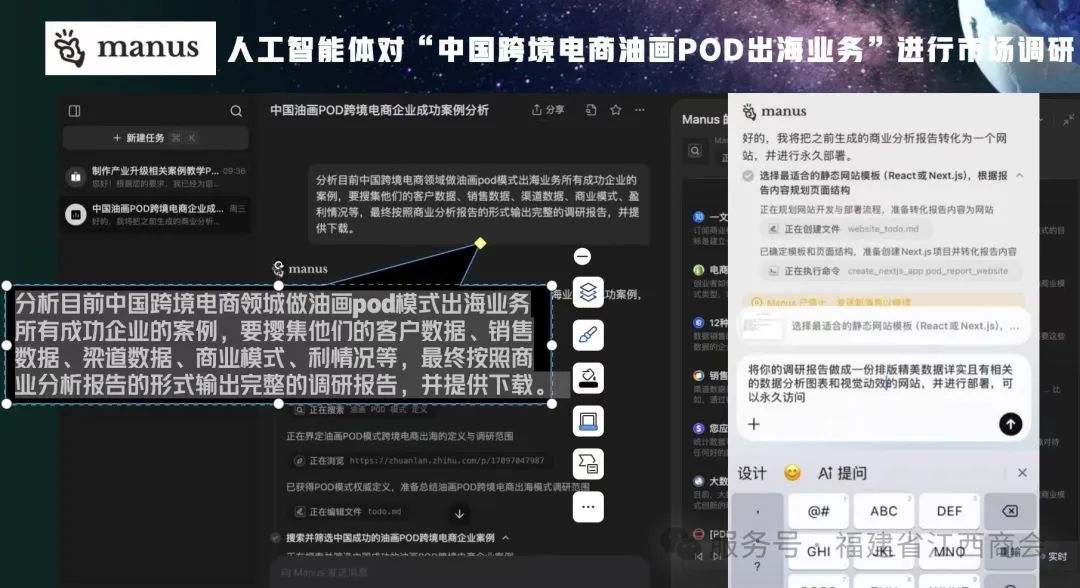Click the minus button above the floating toolbar

click(582, 257)
